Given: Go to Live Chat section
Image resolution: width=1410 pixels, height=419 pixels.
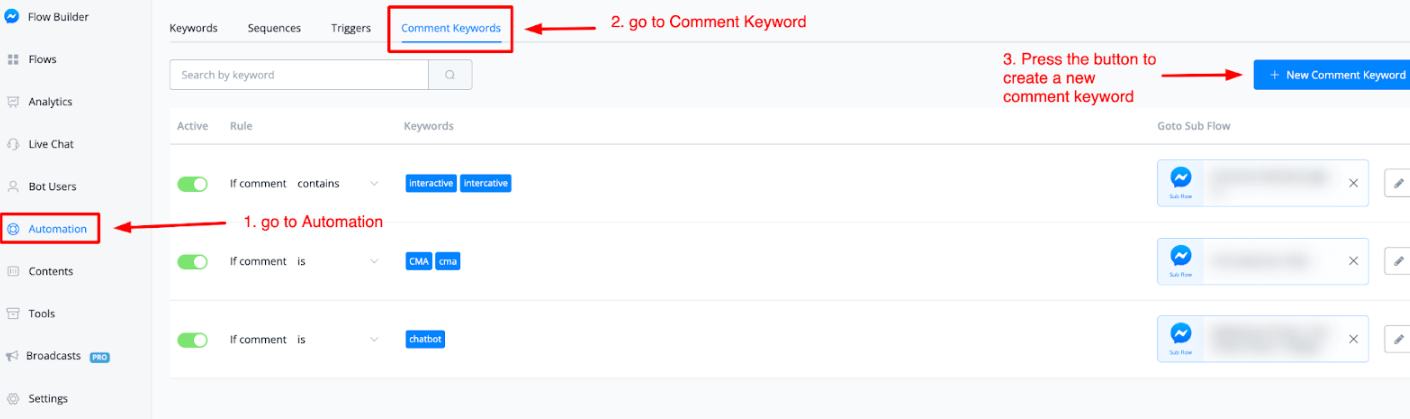Looking at the screenshot, I should click(x=51, y=144).
